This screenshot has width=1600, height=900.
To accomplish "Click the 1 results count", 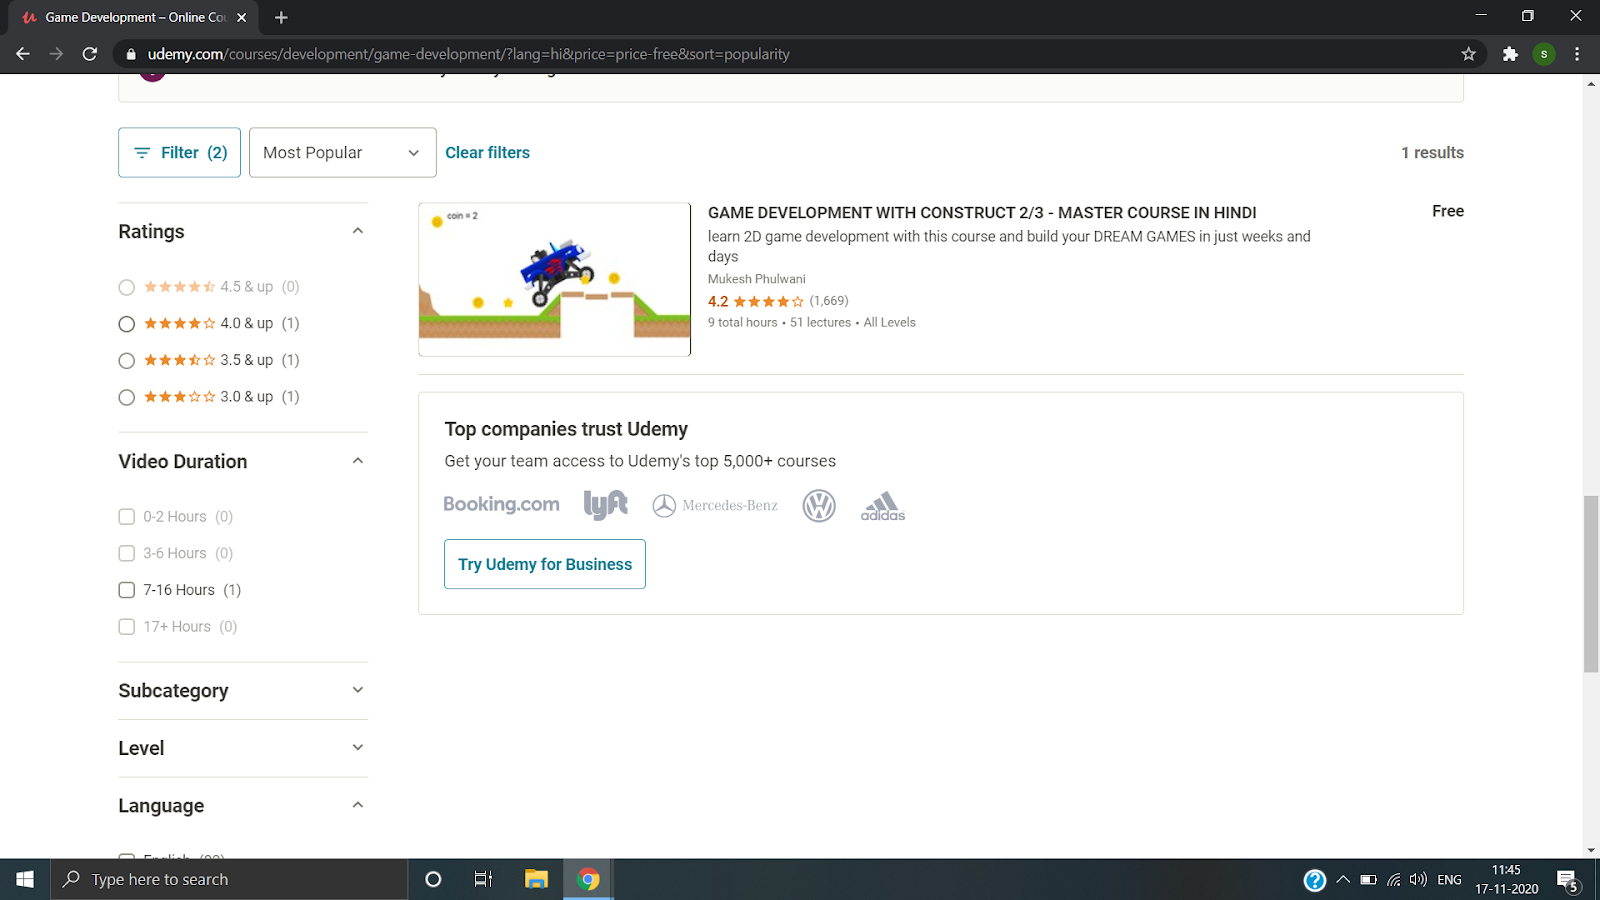I will coord(1432,152).
